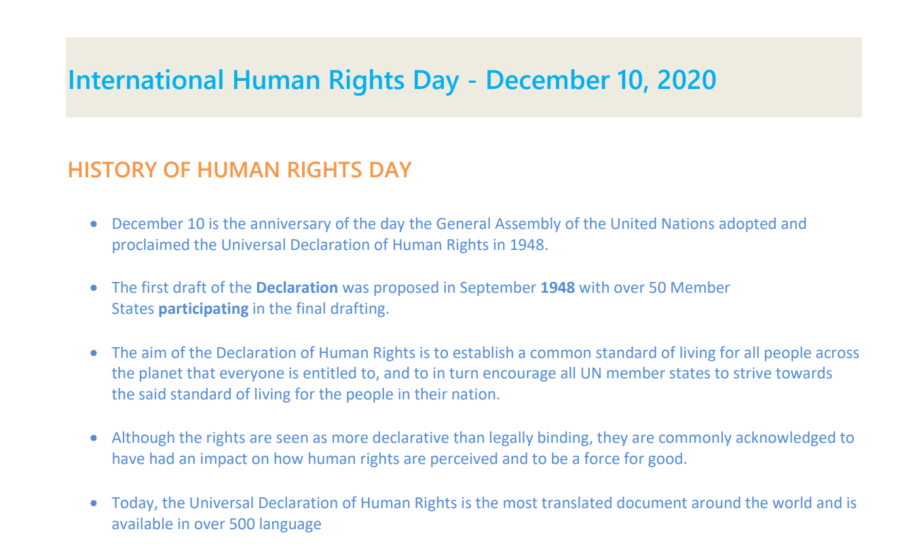Click the bold word participating
Screen dimensions: 900x557
pos(203,309)
